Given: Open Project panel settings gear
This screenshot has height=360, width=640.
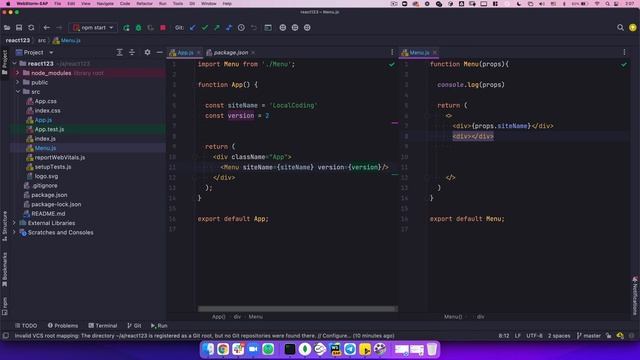Looking at the screenshot, I should click(x=147, y=52).
